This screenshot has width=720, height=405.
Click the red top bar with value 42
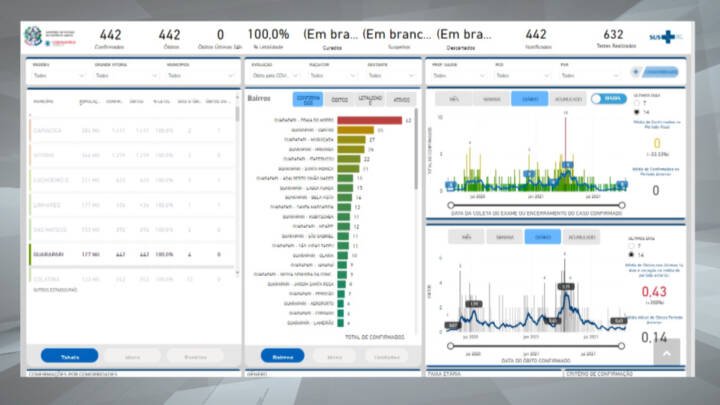point(370,120)
